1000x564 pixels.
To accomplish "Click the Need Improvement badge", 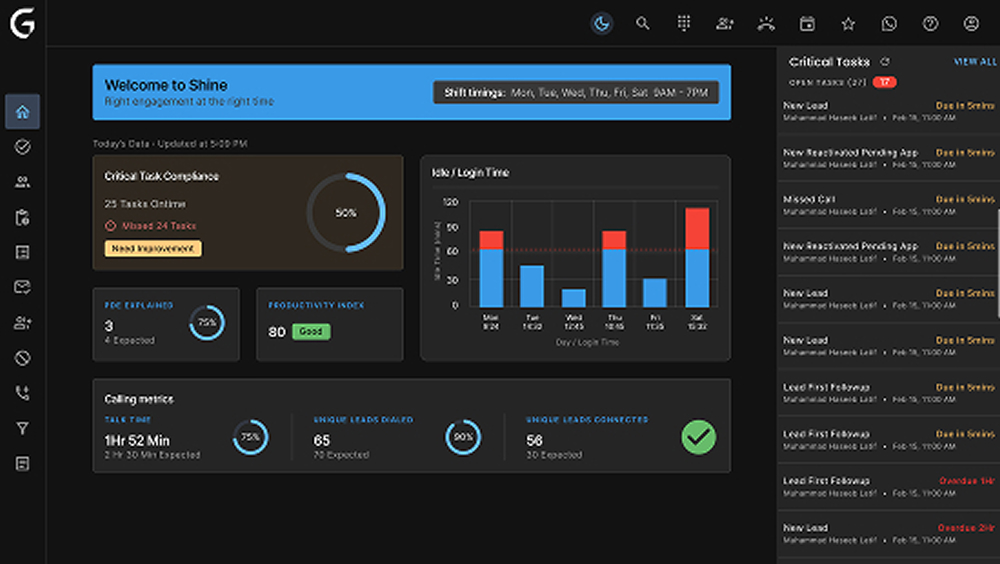I will [153, 248].
